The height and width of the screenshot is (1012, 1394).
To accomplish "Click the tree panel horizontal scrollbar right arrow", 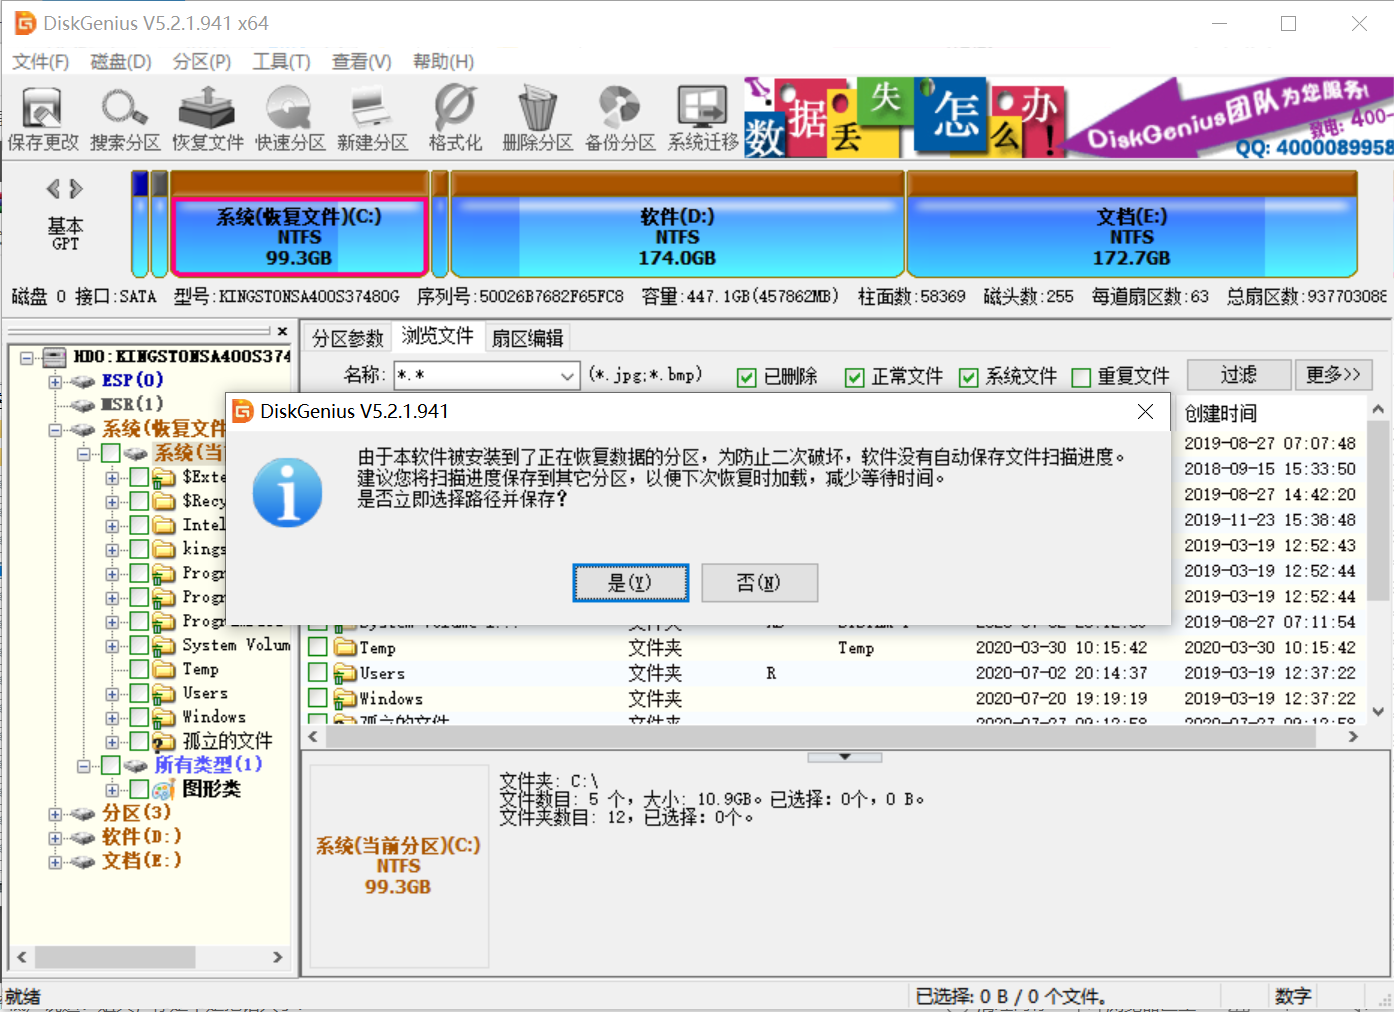I will pos(277,957).
